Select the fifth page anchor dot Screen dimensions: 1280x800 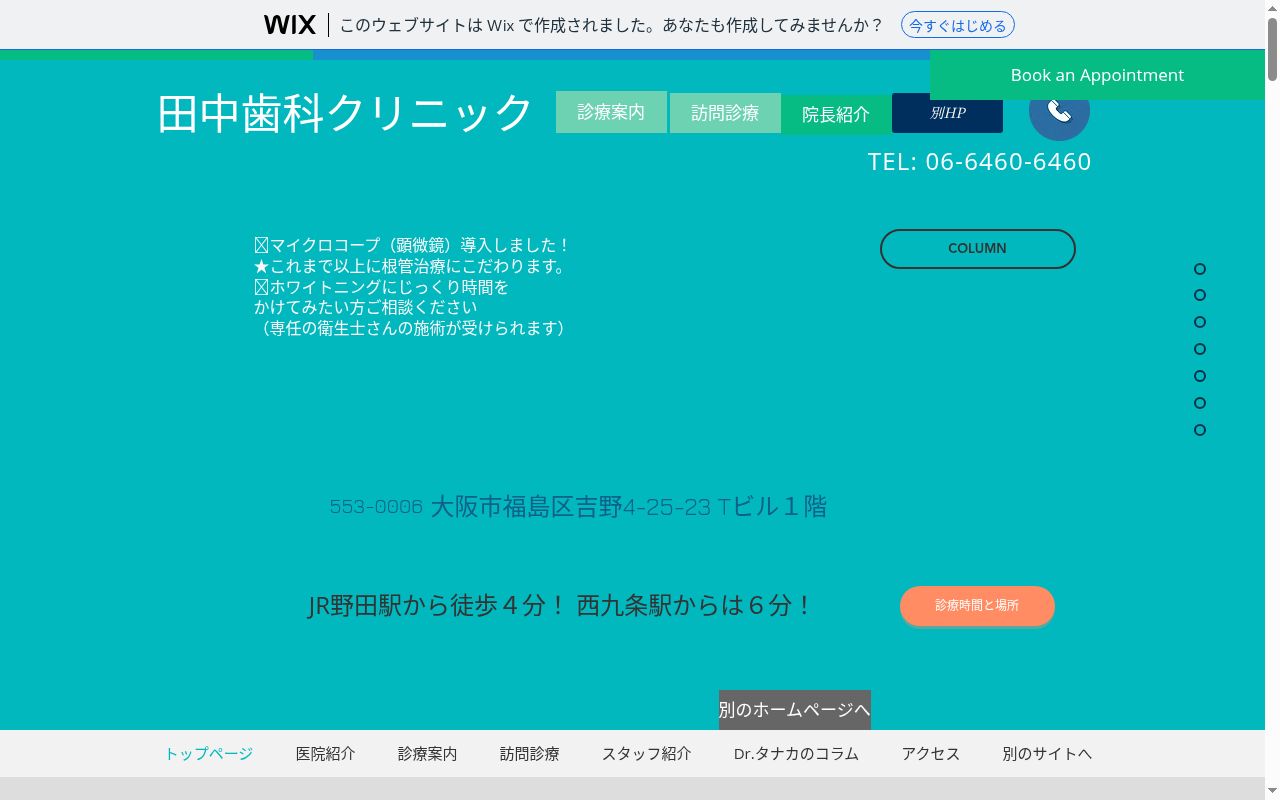pyautogui.click(x=1200, y=376)
